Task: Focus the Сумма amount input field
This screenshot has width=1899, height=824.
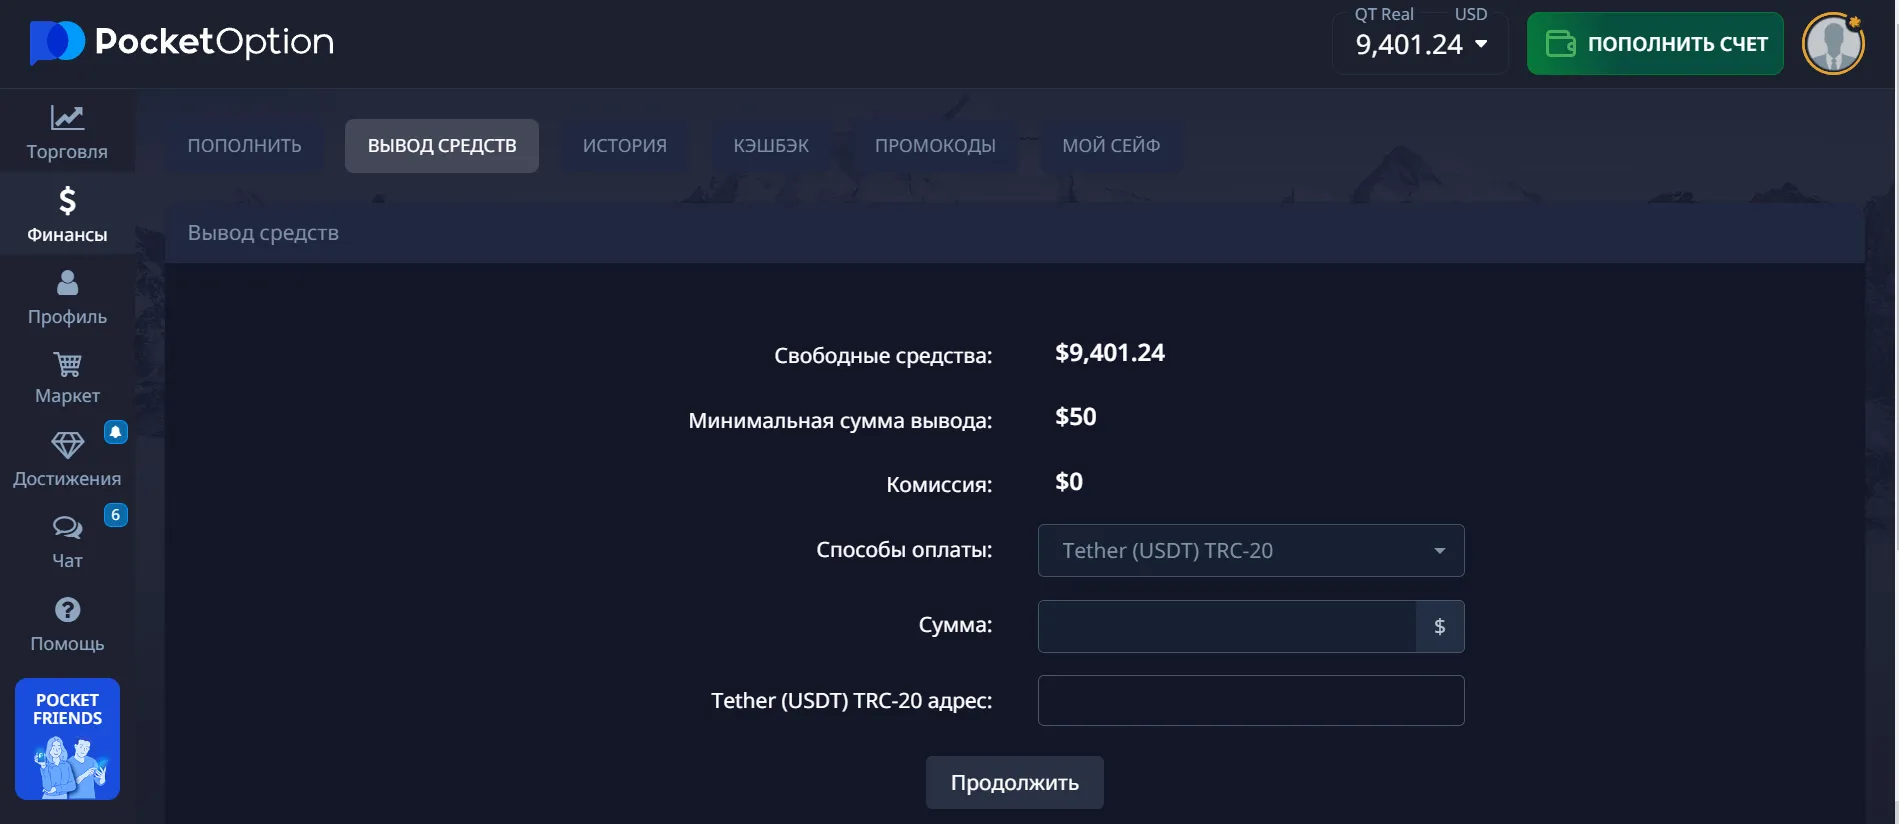Action: tap(1227, 627)
